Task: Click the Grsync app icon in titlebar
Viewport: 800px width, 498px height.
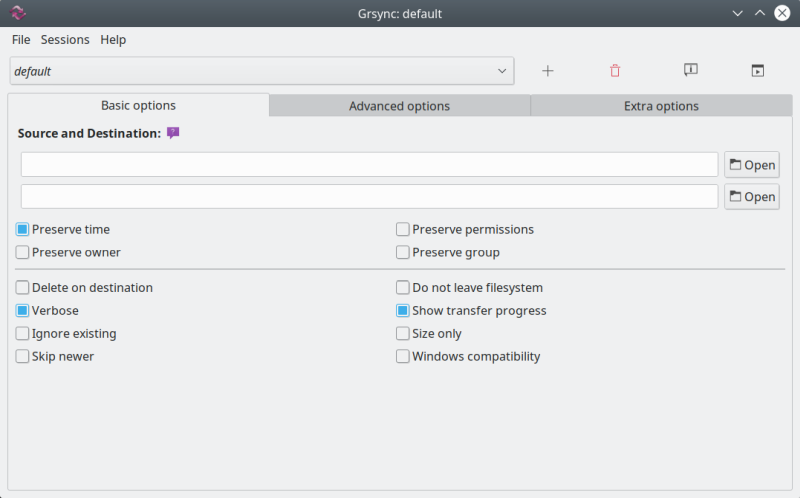Action: click(x=18, y=14)
